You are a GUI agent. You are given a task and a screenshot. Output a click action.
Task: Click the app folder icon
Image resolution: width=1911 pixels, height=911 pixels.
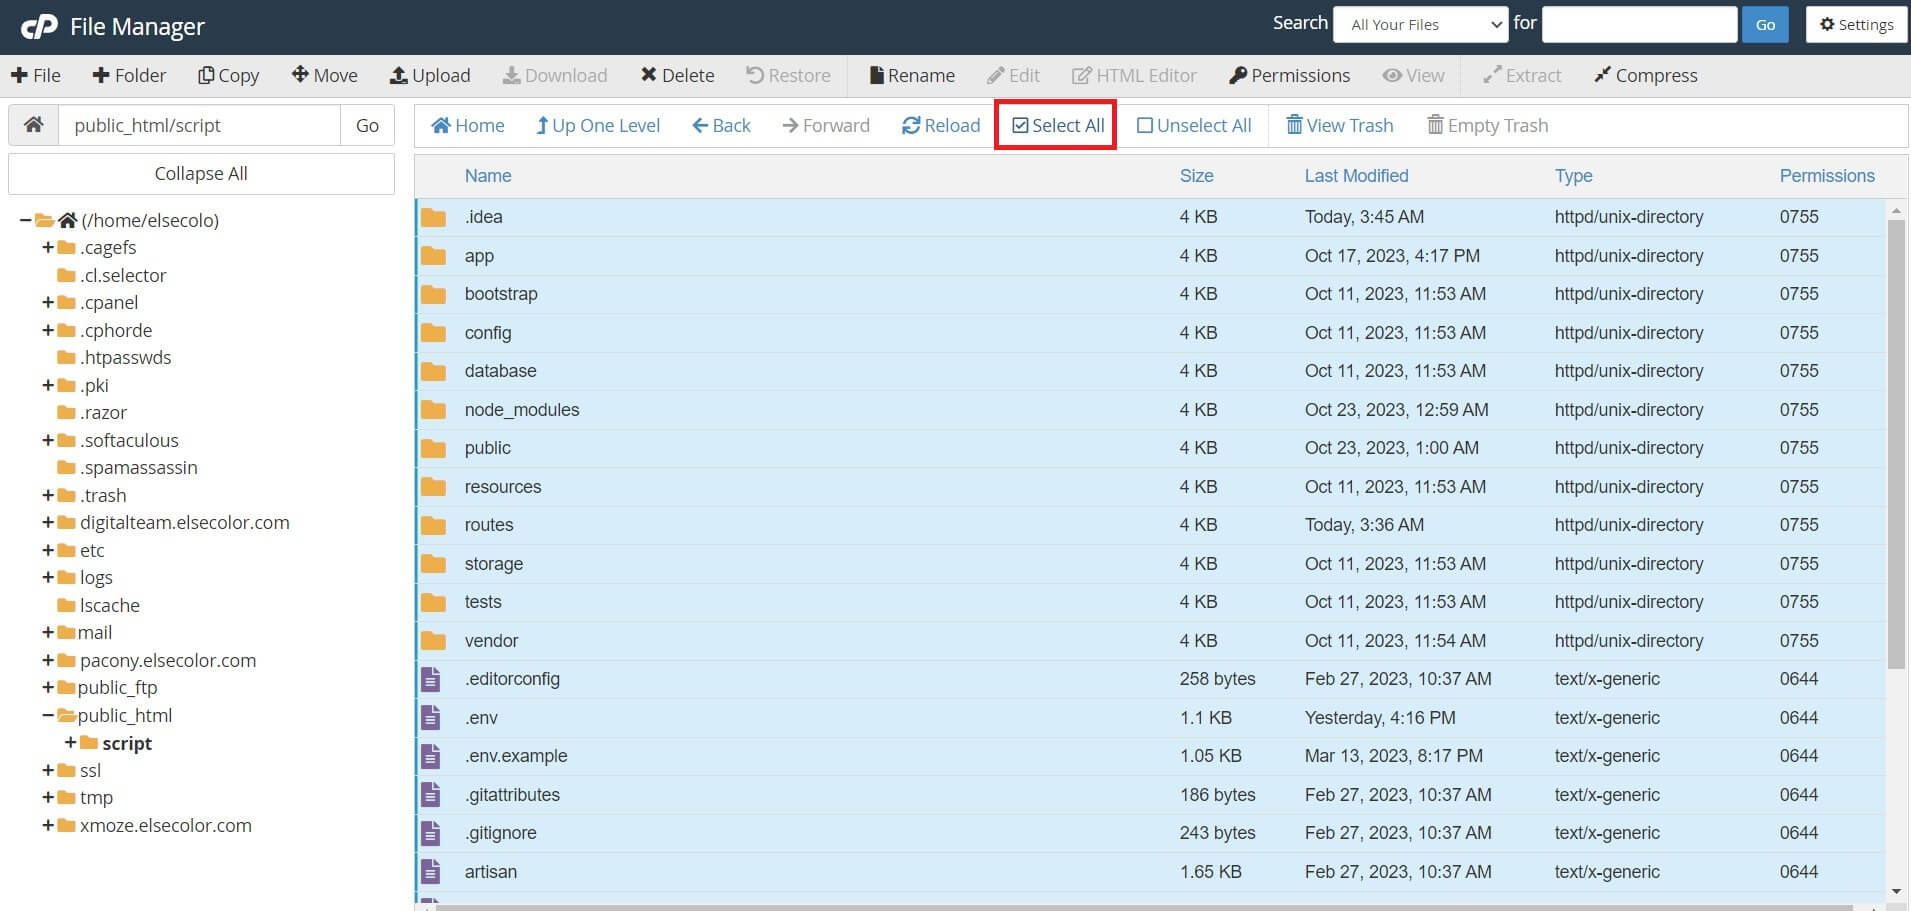point(433,256)
